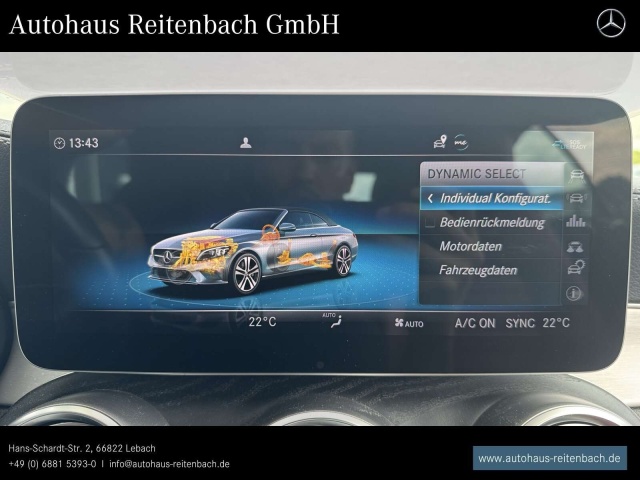Select the front-view car icon beside DYNAMIC SELECT

tap(577, 176)
